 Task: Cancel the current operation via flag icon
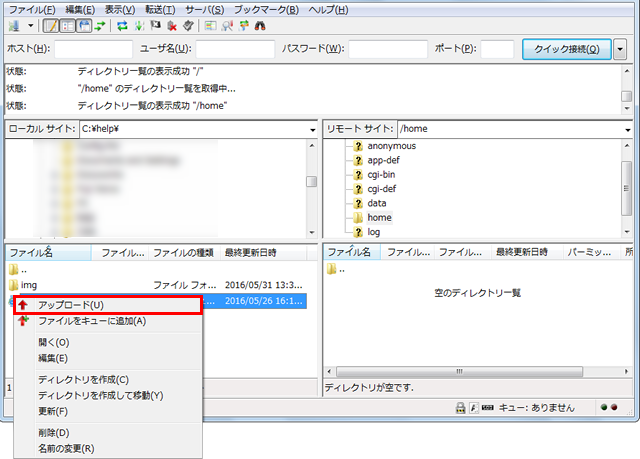click(155, 26)
